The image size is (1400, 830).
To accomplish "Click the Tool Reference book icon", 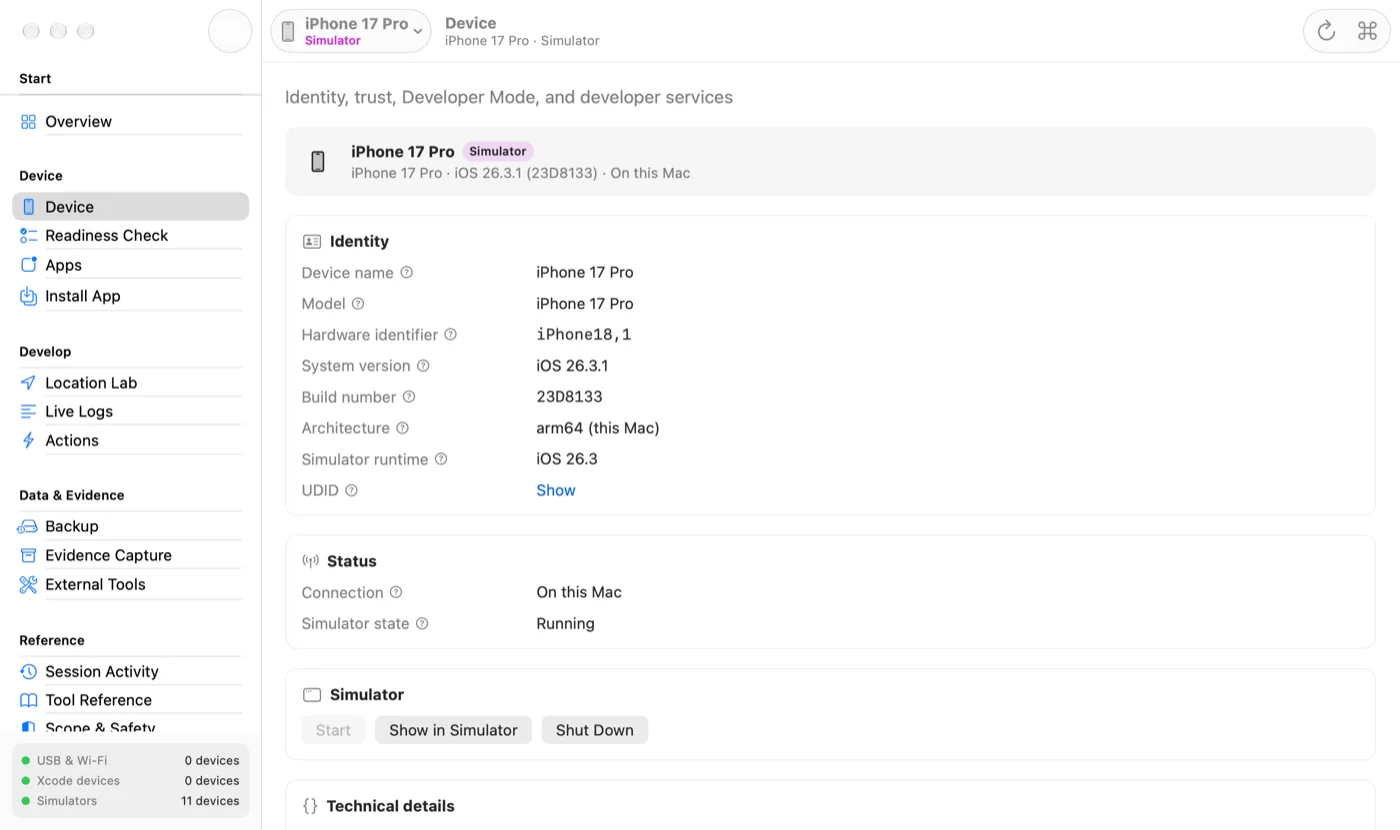I will tap(28, 700).
